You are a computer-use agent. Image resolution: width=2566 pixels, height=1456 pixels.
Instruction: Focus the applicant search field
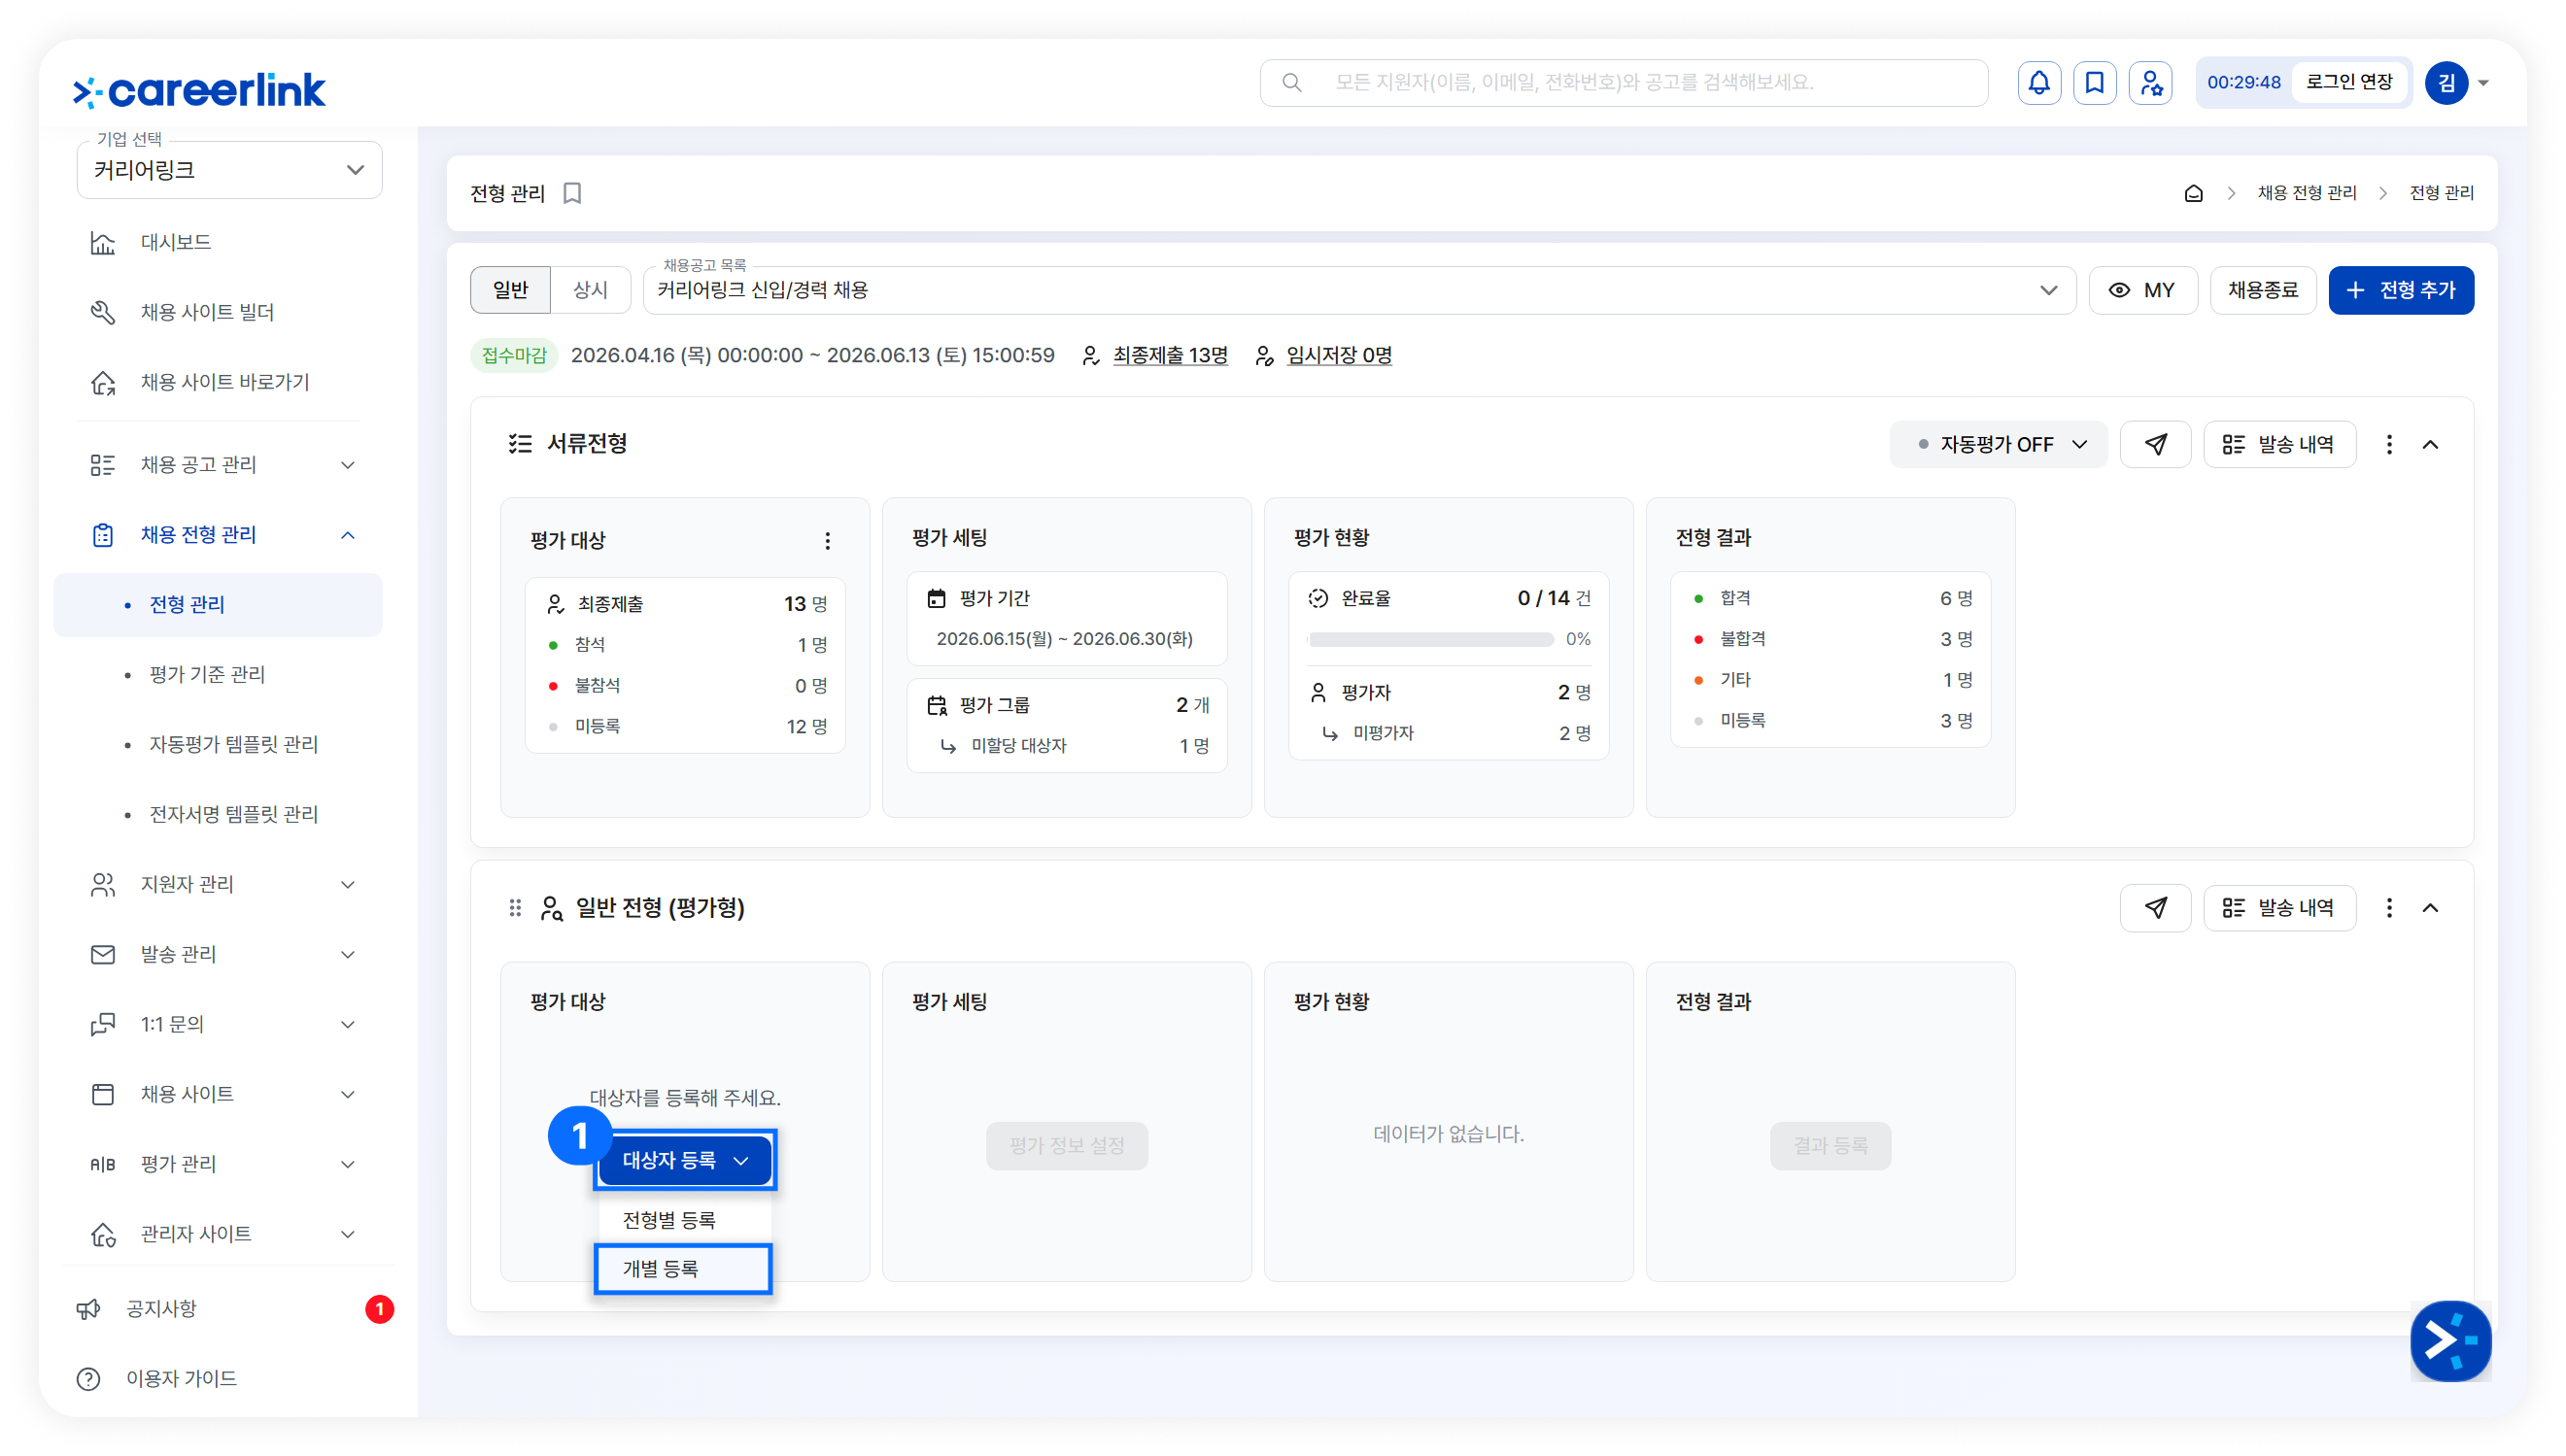pos(1624,83)
